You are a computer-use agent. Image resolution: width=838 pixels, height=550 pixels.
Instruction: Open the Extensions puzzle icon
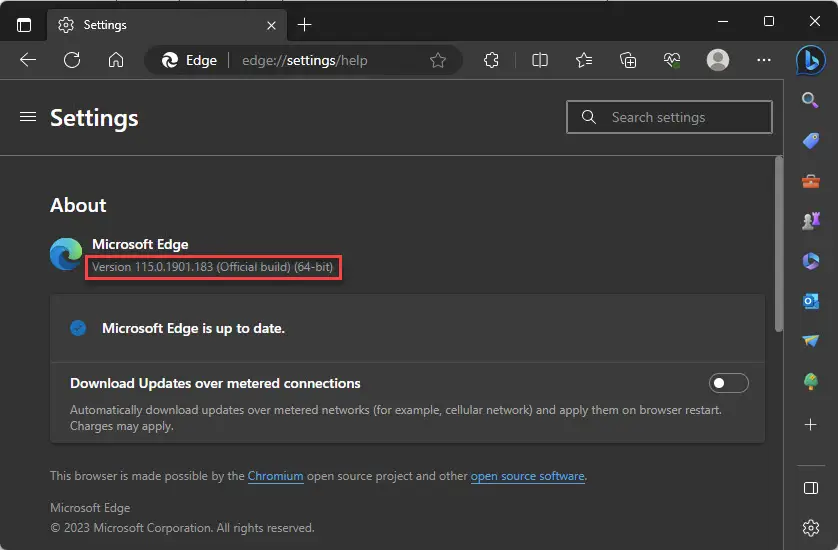491,60
